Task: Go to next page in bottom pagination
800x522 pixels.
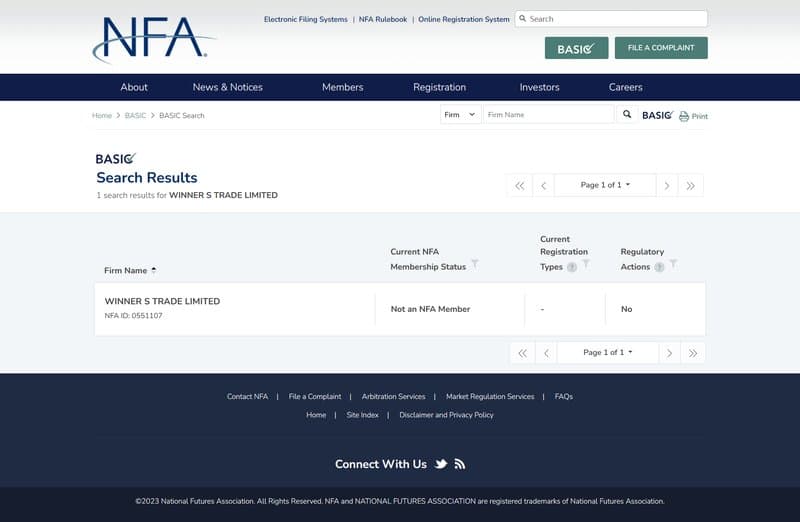Action: pos(669,353)
